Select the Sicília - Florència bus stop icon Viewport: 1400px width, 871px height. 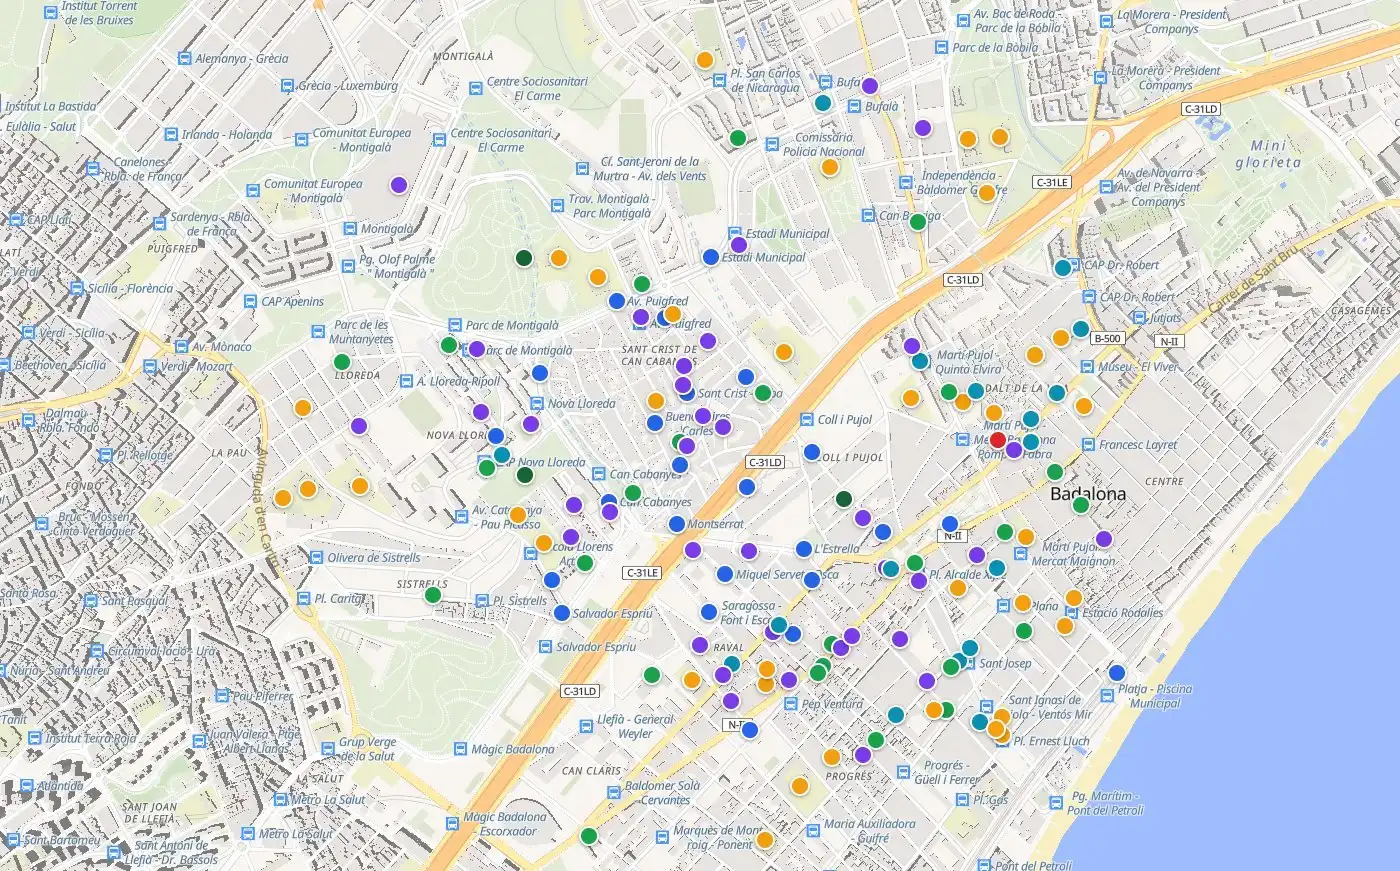(76, 288)
